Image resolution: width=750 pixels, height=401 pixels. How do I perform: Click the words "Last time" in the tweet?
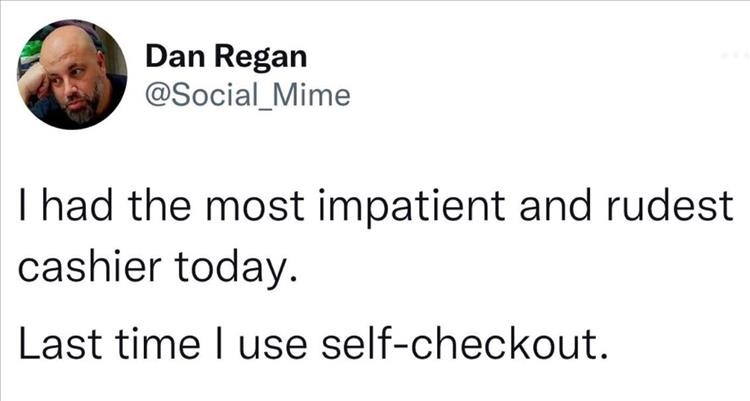[109, 344]
